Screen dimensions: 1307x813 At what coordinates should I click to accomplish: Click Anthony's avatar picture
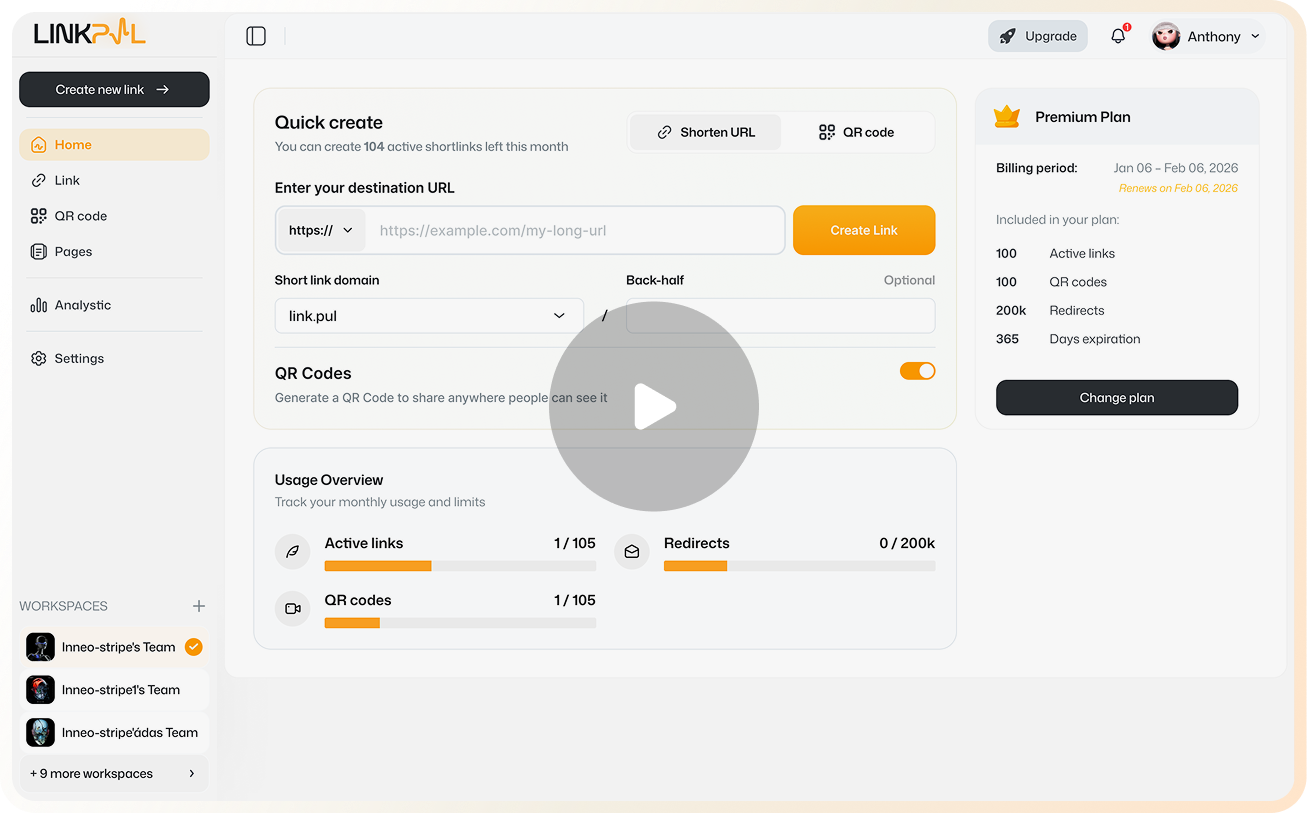1166,37
